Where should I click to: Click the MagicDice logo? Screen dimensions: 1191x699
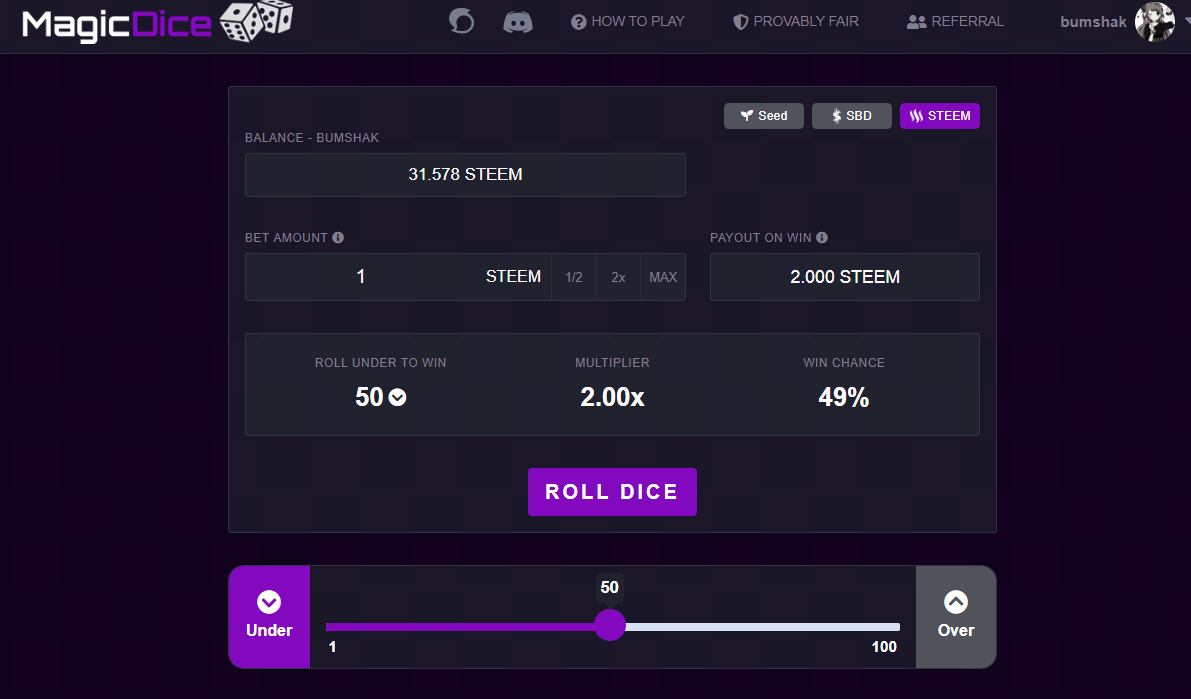pyautogui.click(x=157, y=21)
